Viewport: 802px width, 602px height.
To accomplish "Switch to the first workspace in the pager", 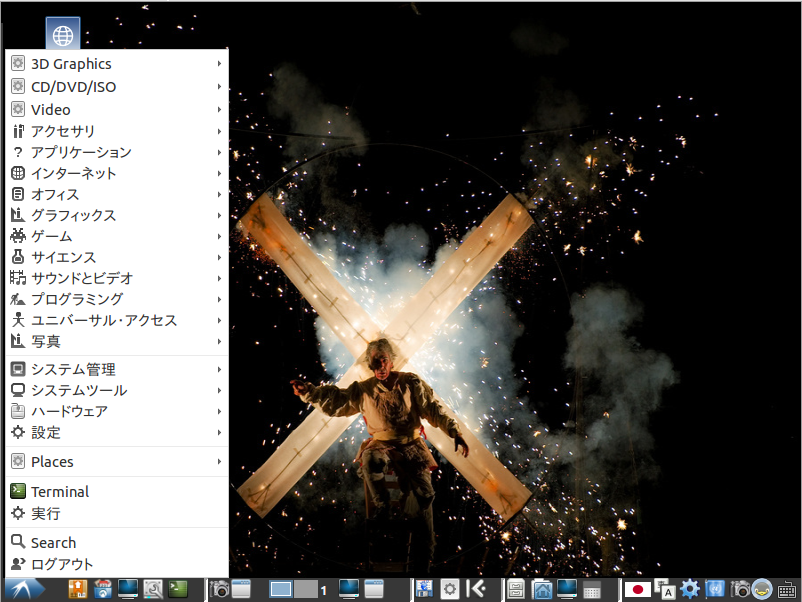I will click(281, 590).
